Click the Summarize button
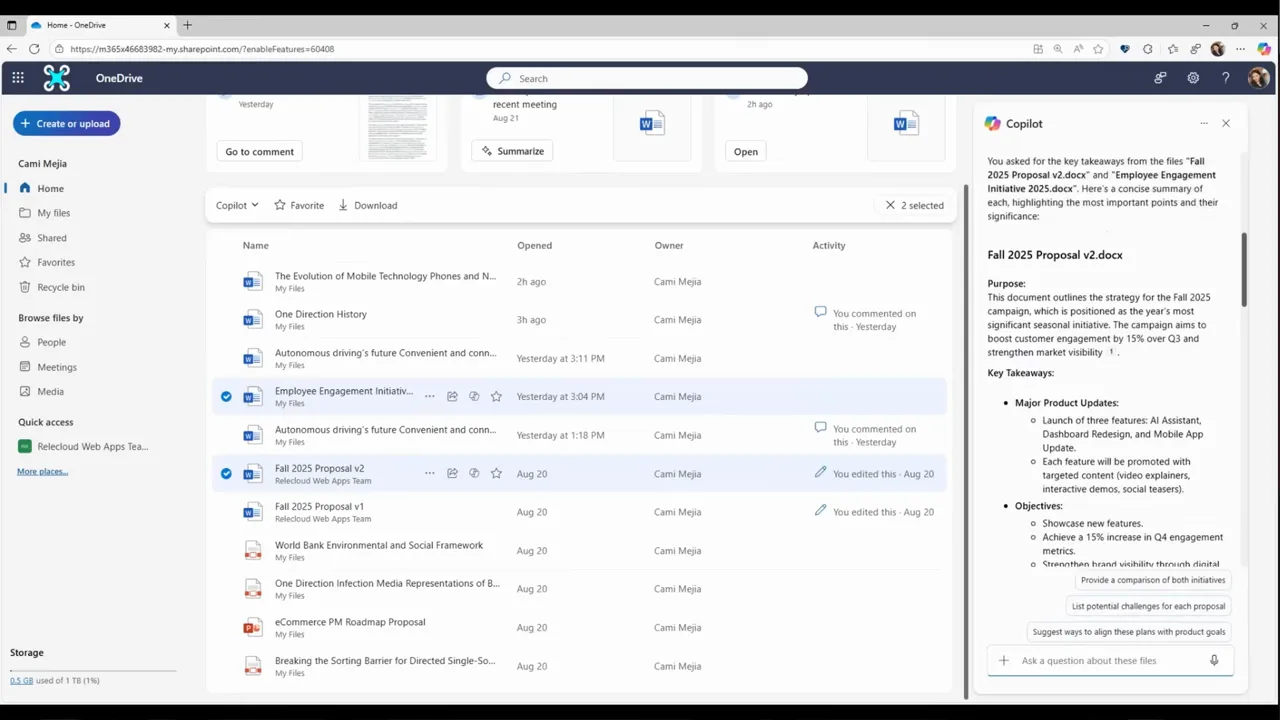The width and height of the screenshot is (1280, 720). click(x=513, y=151)
